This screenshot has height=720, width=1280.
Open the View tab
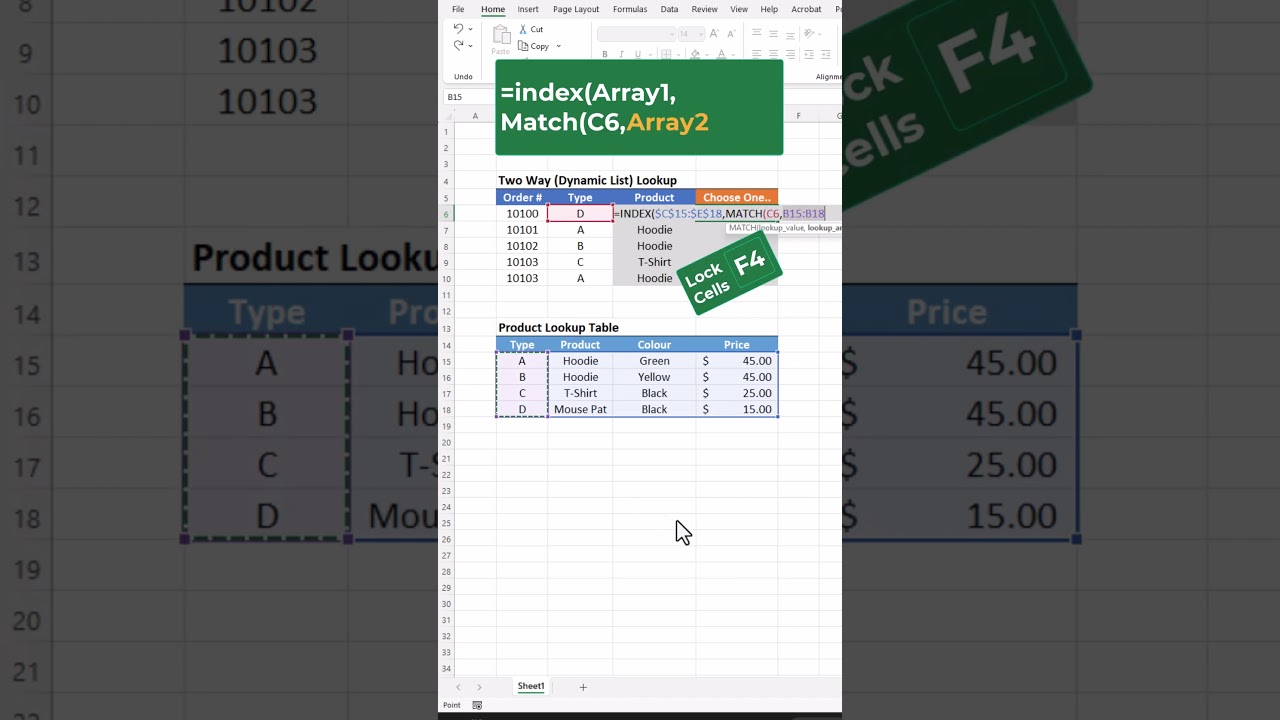[x=739, y=9]
